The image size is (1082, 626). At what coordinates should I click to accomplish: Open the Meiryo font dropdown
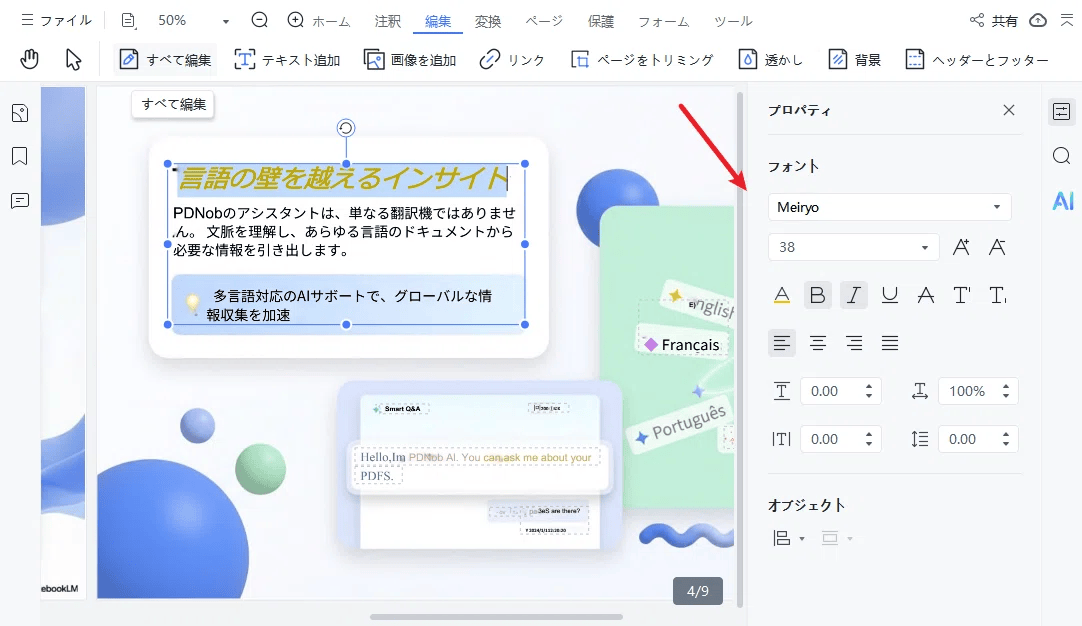(888, 207)
